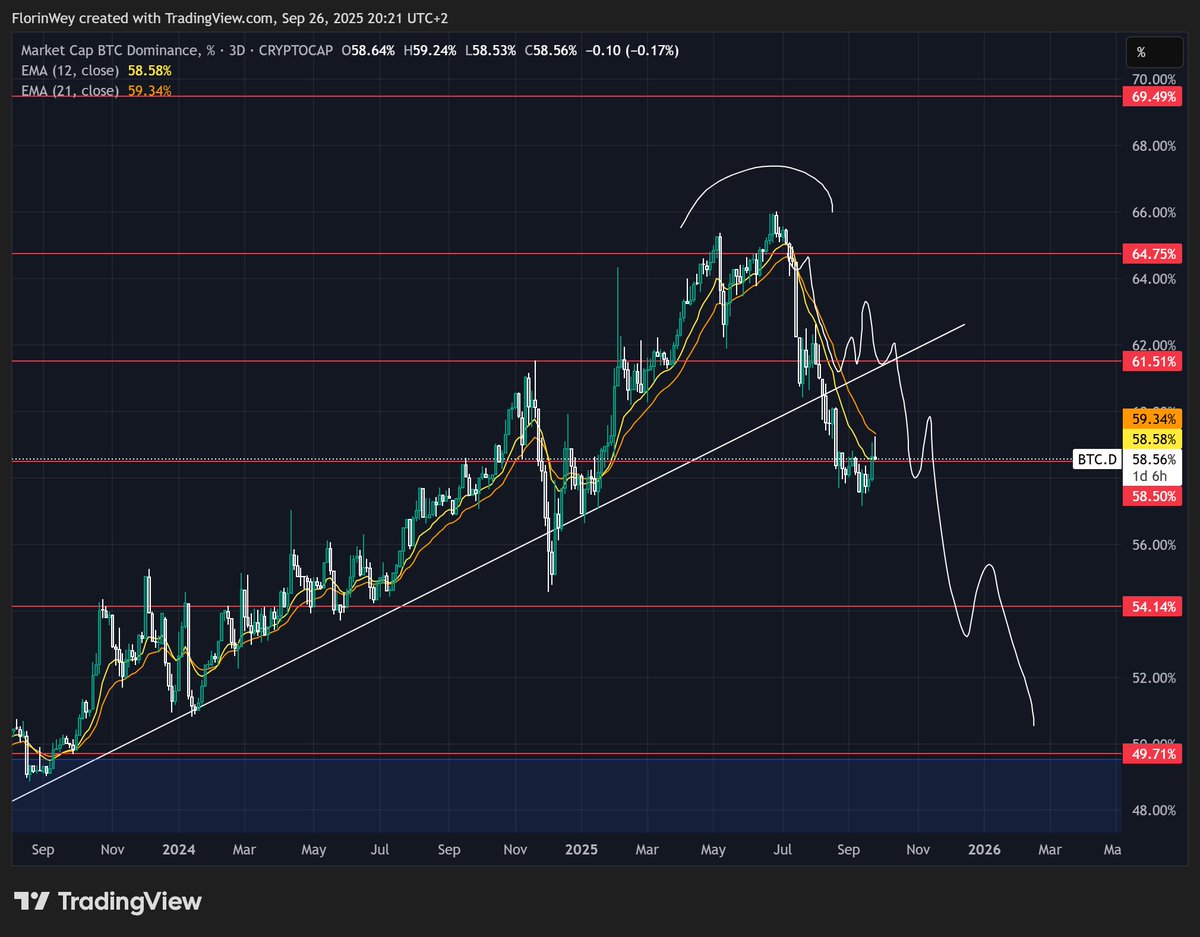Image resolution: width=1200 pixels, height=937 pixels.
Task: Click the 2025 label on the time axis
Action: point(581,849)
